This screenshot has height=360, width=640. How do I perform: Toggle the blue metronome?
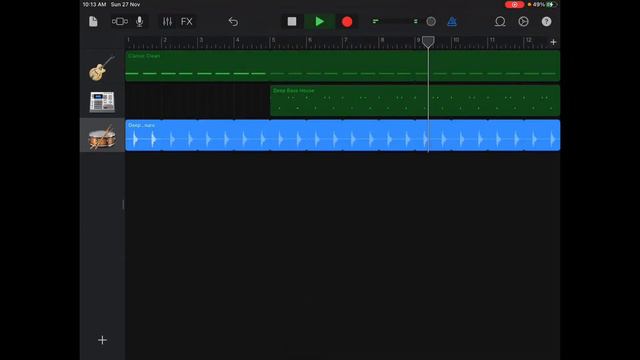tap(452, 21)
